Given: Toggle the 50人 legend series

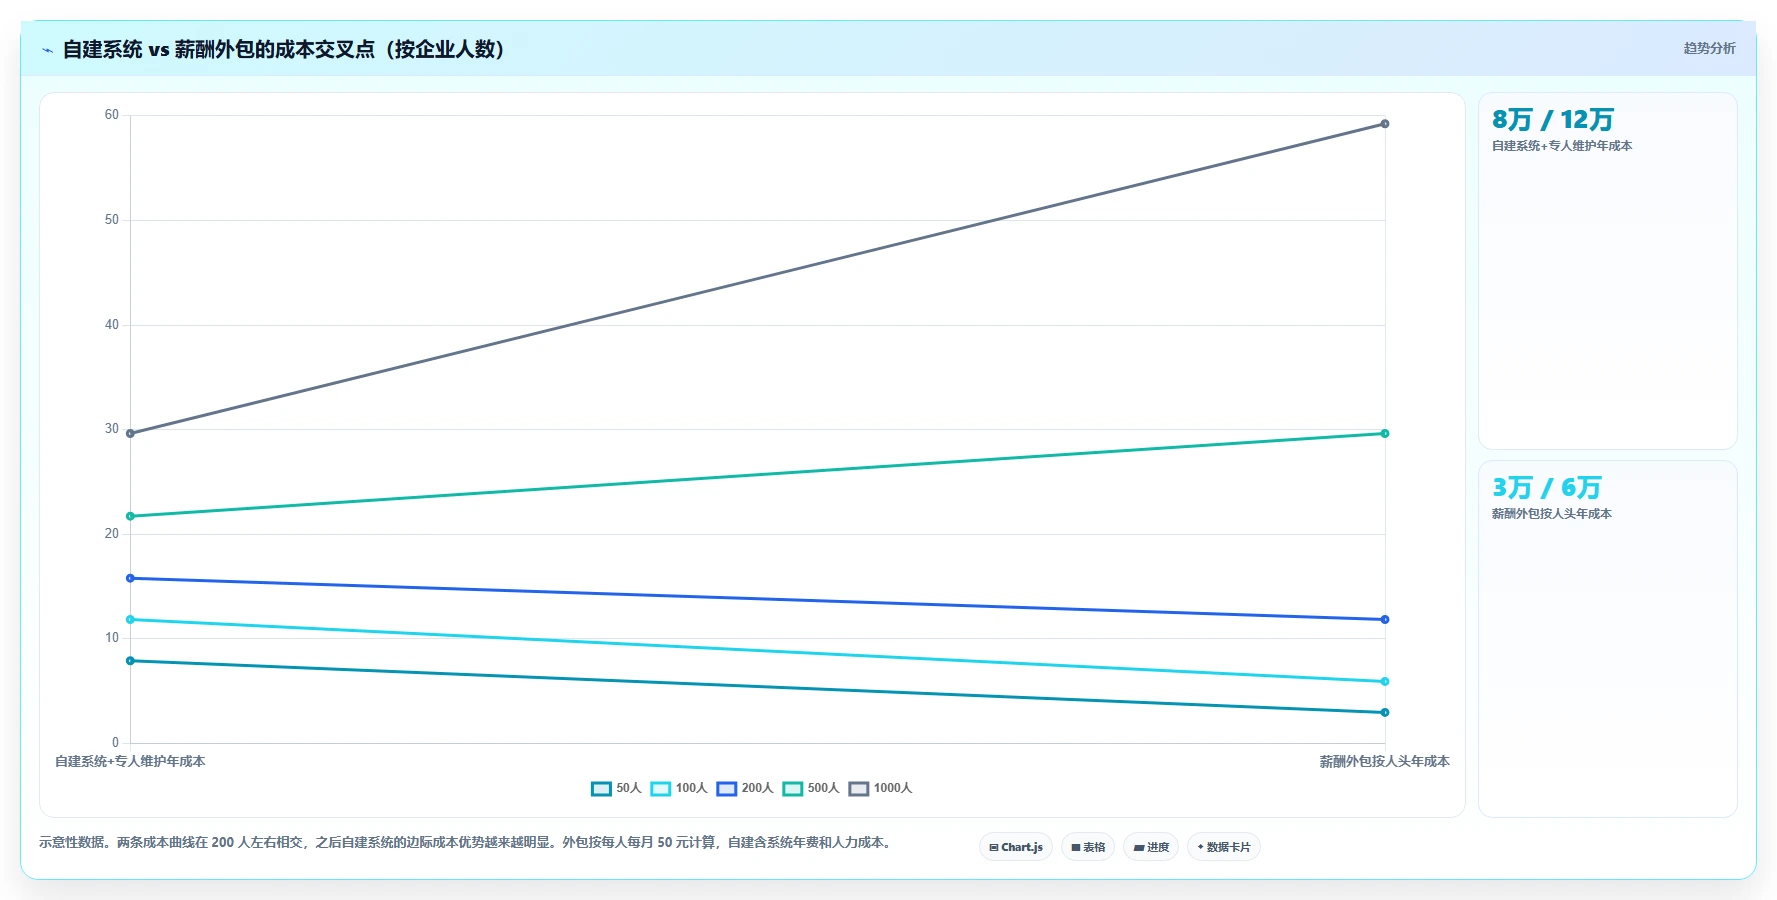Looking at the screenshot, I should (x=616, y=788).
